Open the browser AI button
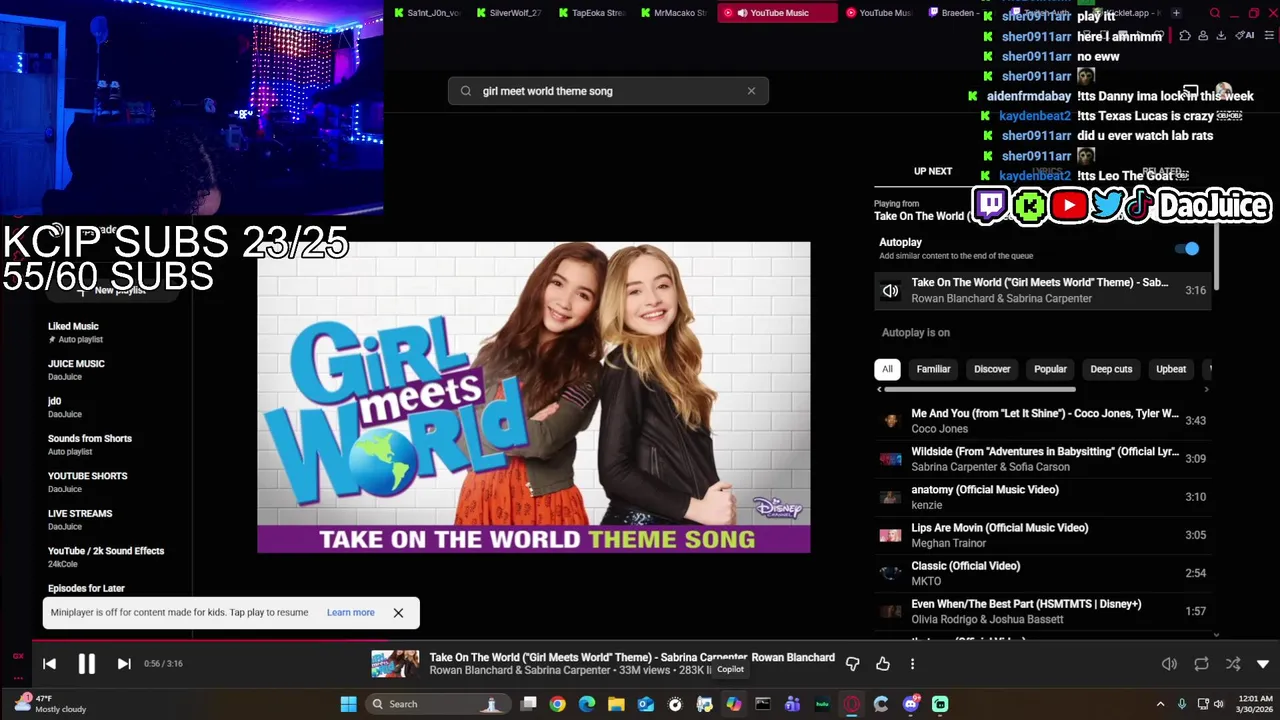Image resolution: width=1280 pixels, height=720 pixels. pos(1246,36)
